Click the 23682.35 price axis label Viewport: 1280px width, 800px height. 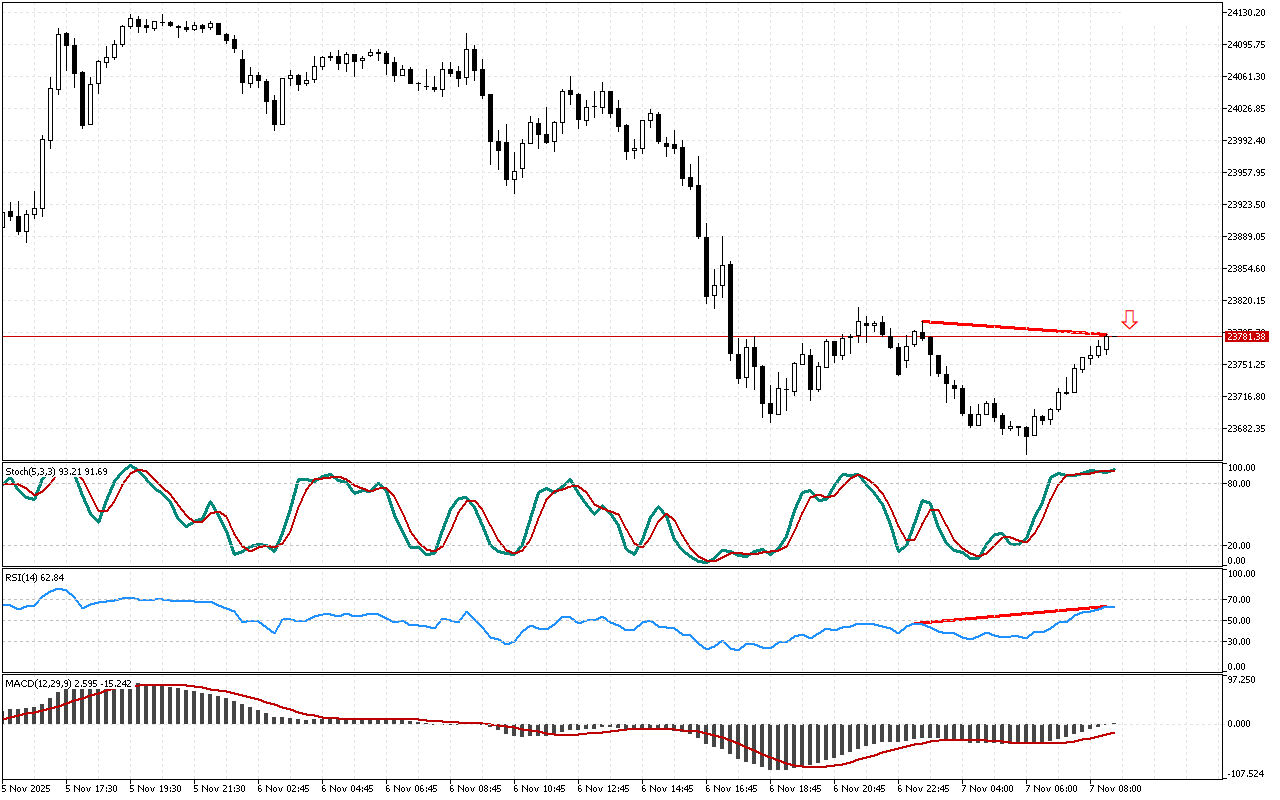pyautogui.click(x=1247, y=429)
